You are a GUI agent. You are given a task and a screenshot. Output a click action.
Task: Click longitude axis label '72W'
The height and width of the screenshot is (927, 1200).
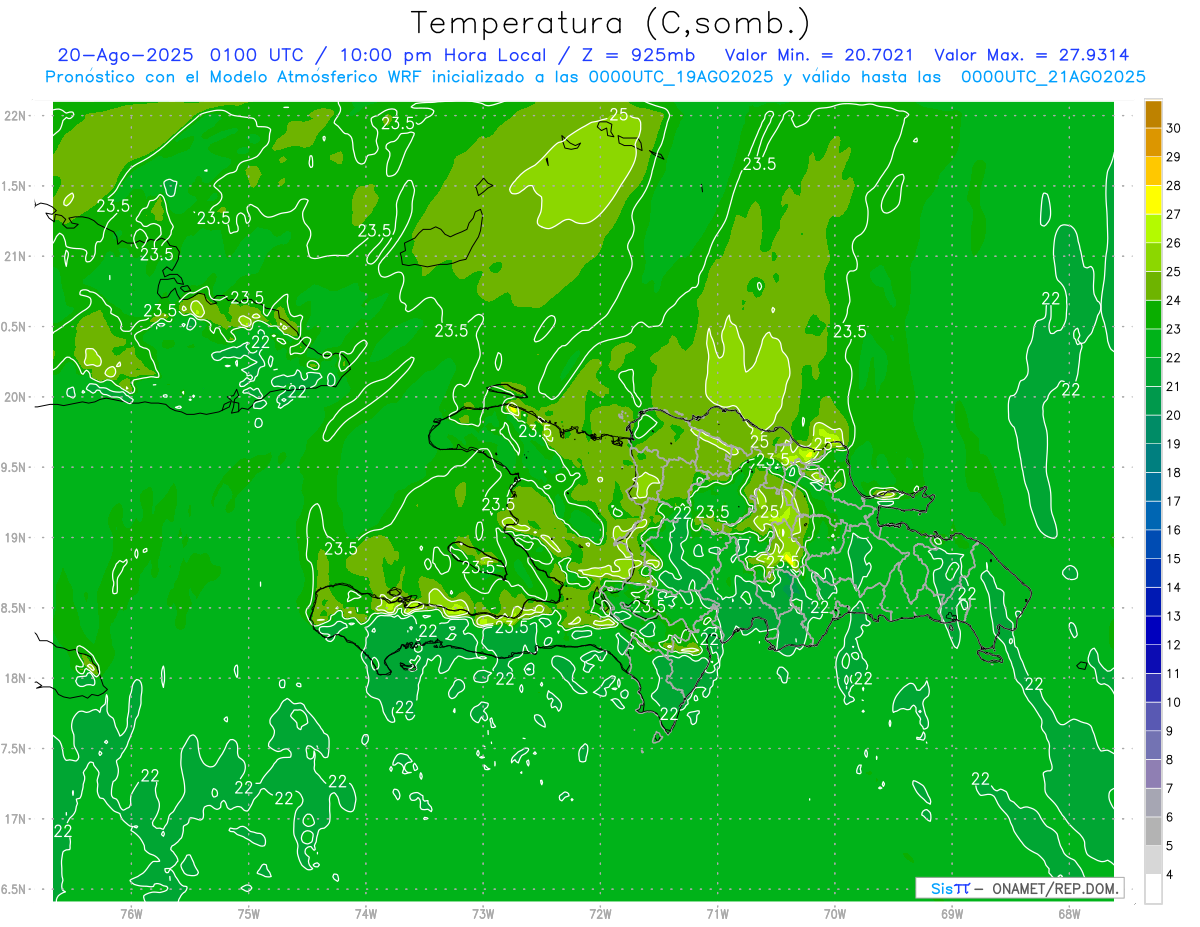[600, 913]
